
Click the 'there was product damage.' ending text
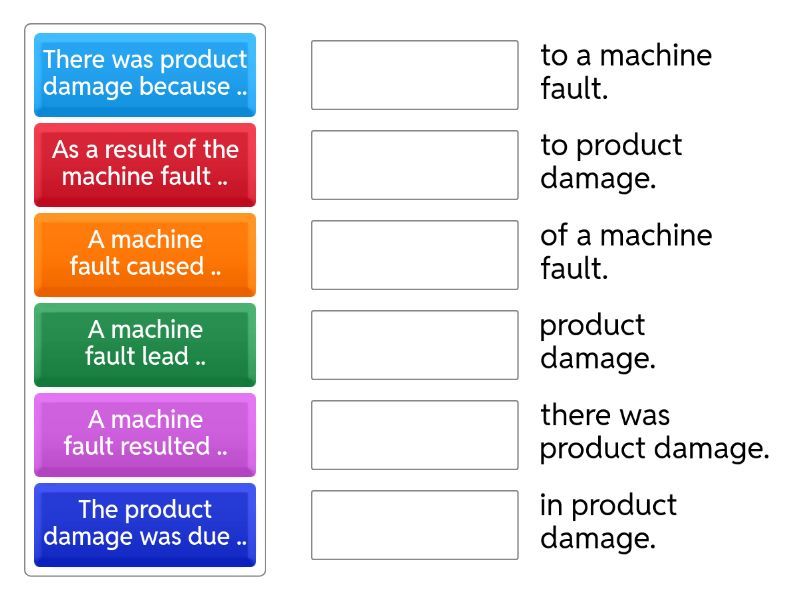(654, 432)
